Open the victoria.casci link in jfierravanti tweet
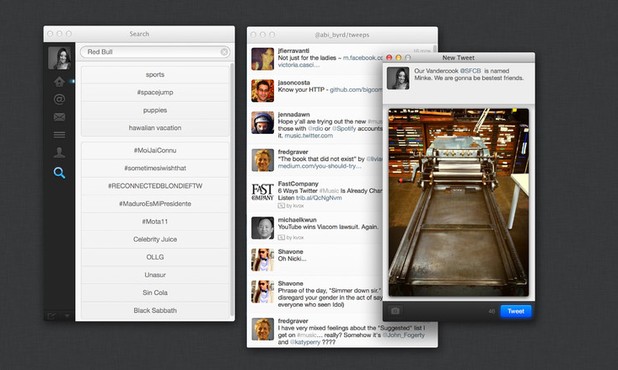618x370 pixels. (x=298, y=65)
